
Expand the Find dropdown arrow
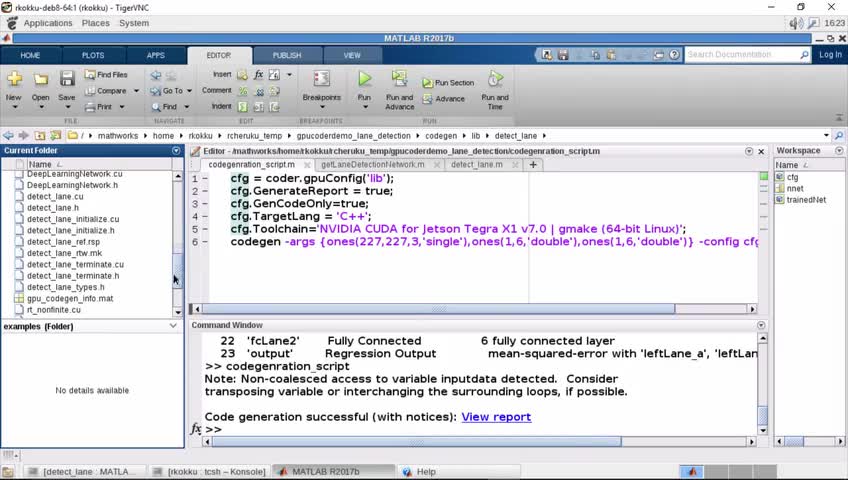click(187, 107)
